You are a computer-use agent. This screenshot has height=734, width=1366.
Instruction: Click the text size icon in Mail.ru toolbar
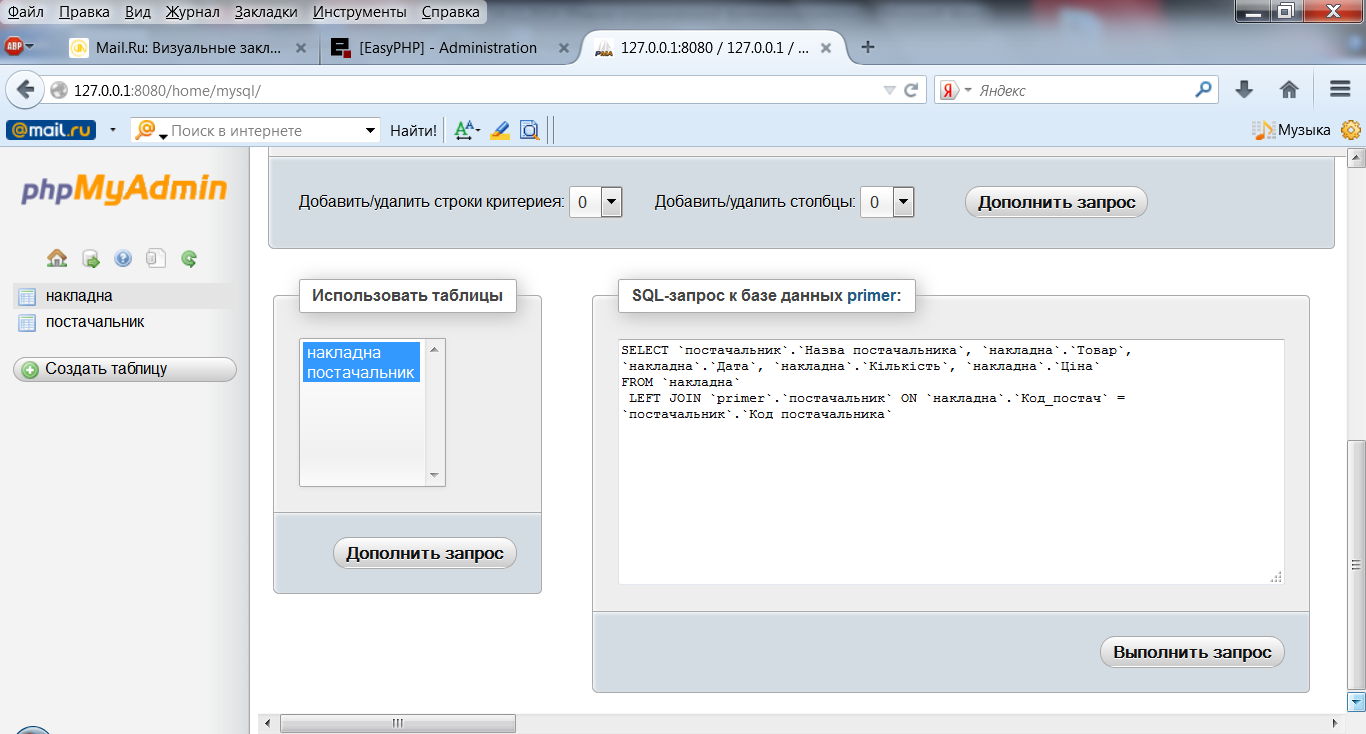[x=465, y=130]
